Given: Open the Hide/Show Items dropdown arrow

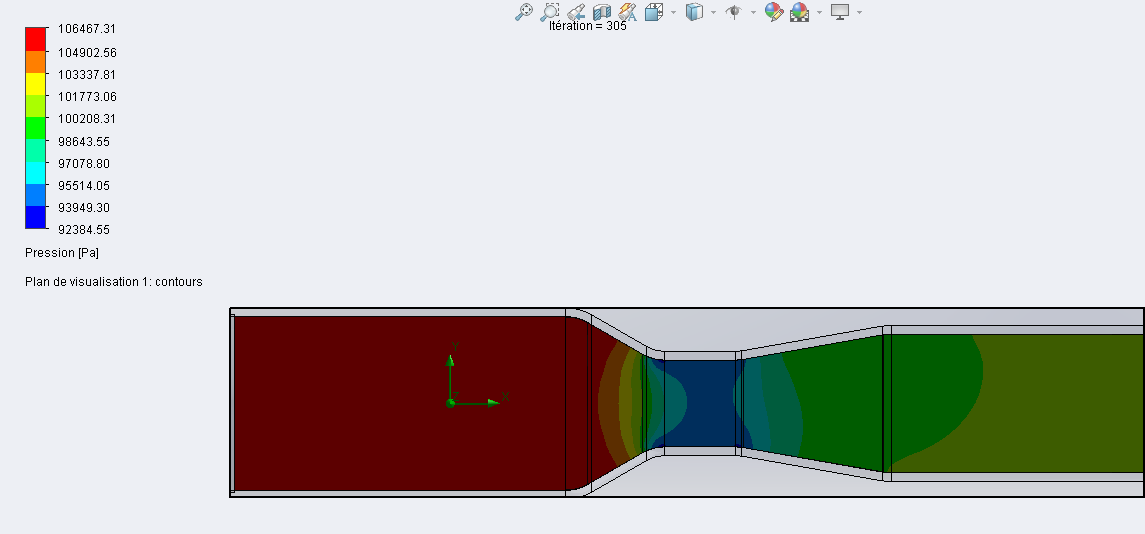Looking at the screenshot, I should tap(753, 13).
